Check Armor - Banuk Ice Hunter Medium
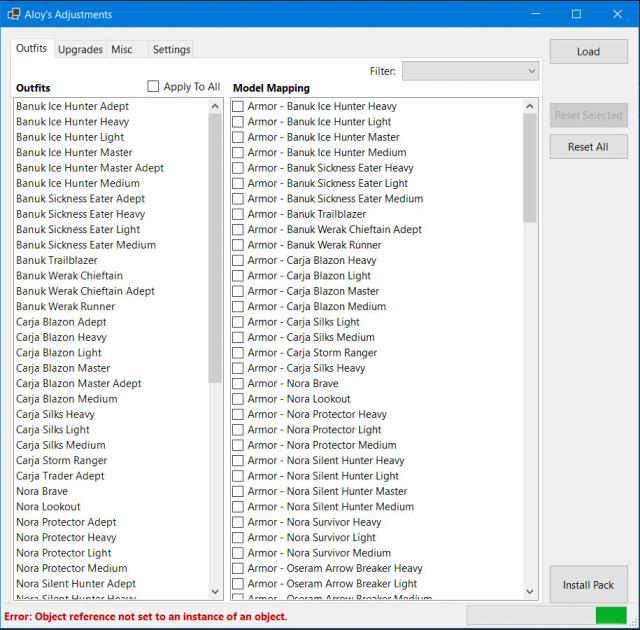Screen dimensions: 640x630 click(238, 153)
